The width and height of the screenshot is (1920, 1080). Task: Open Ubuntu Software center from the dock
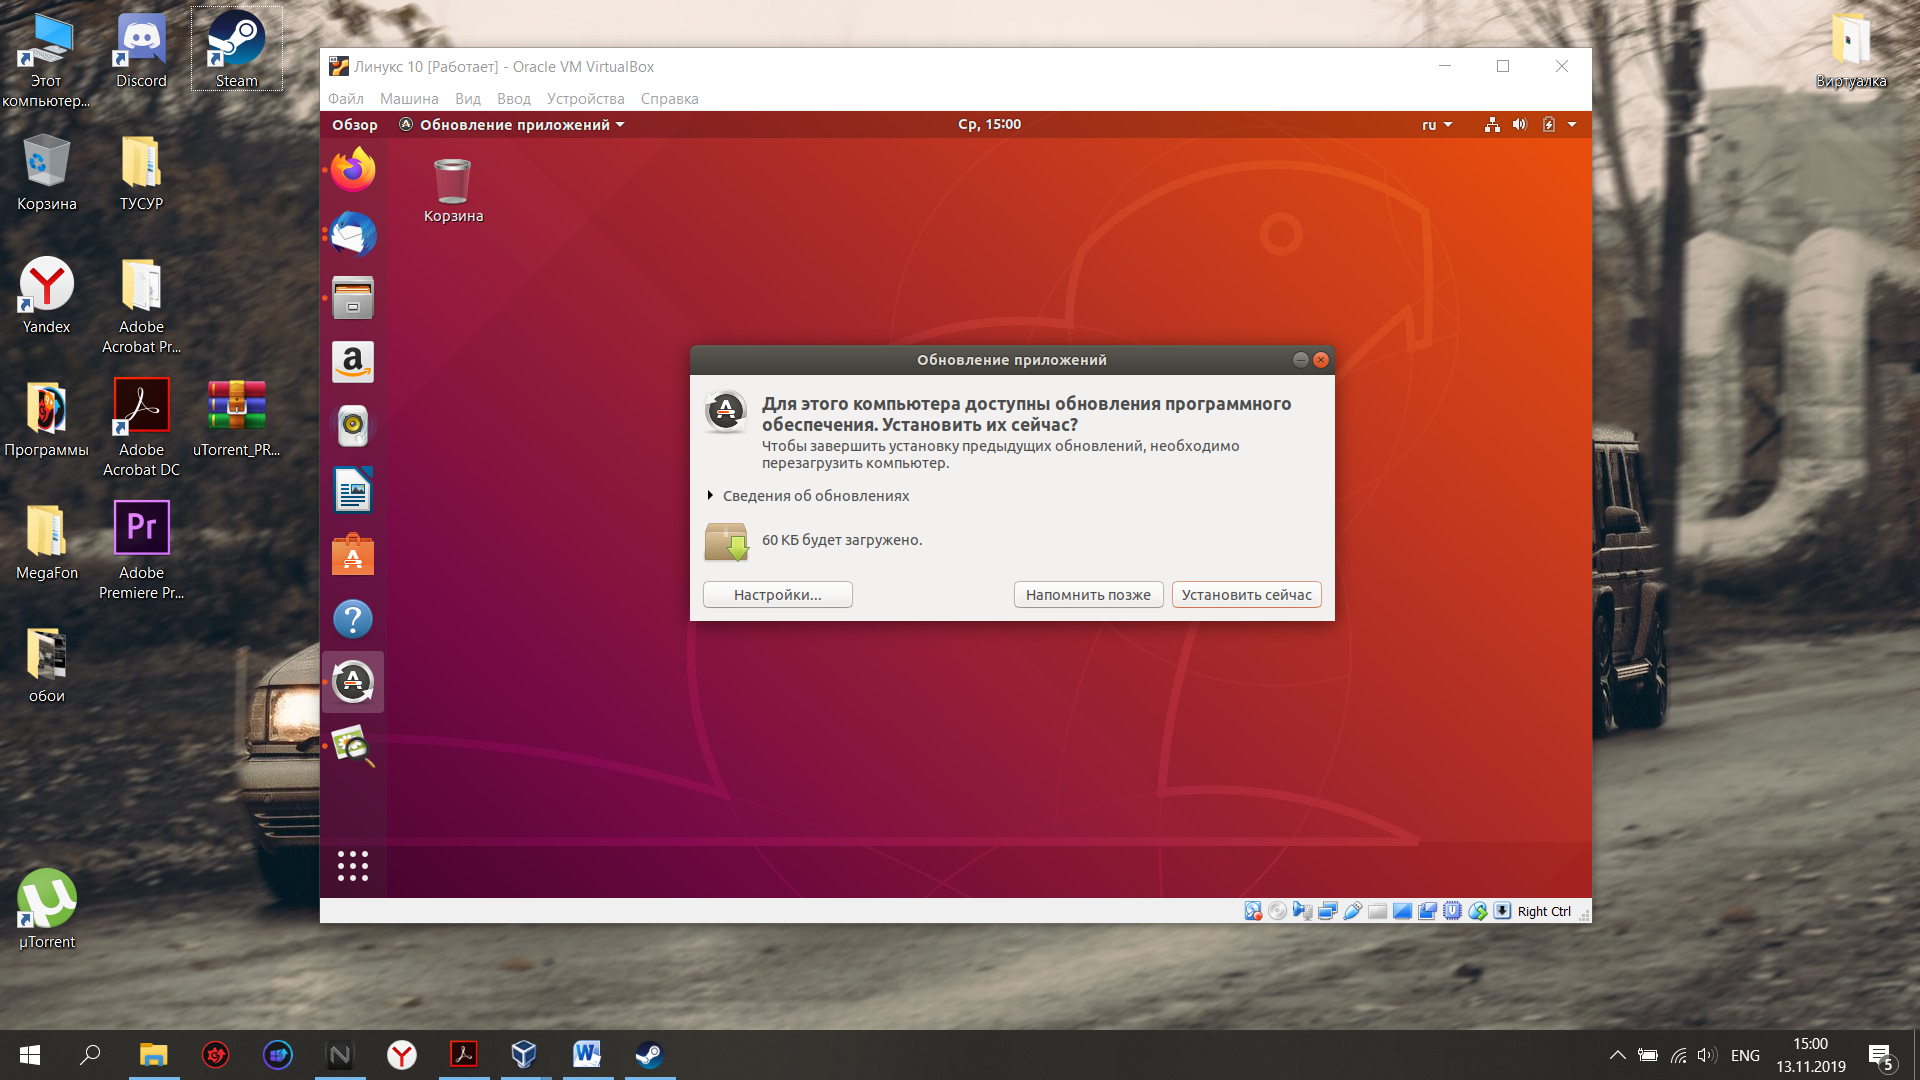pyautogui.click(x=353, y=555)
